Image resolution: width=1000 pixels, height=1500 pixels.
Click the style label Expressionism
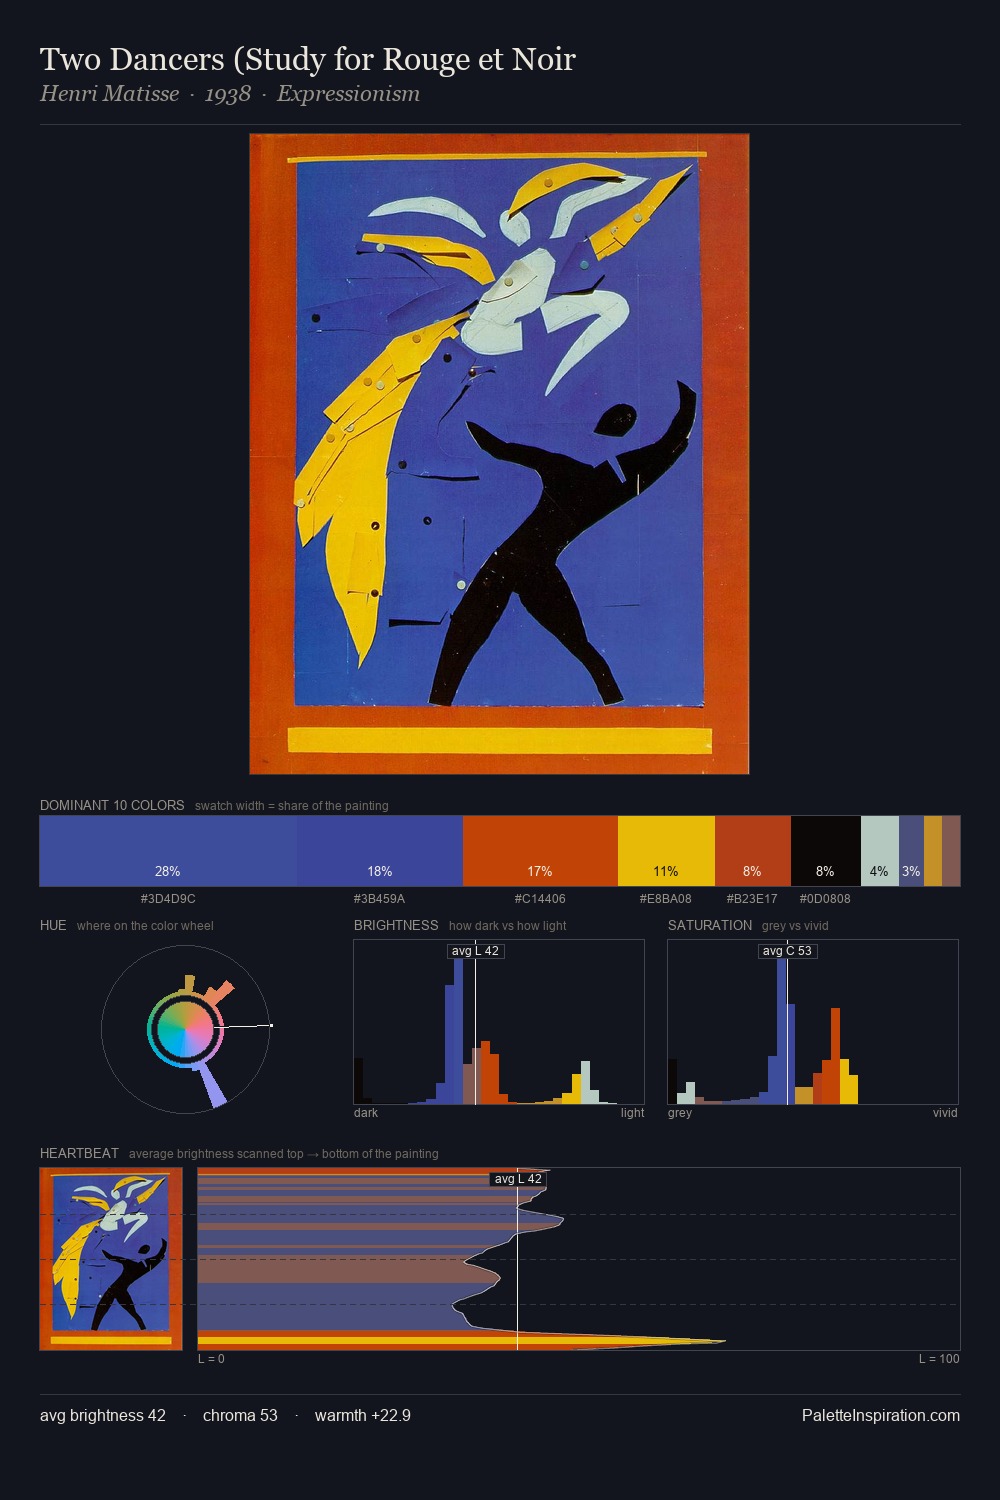tap(348, 94)
